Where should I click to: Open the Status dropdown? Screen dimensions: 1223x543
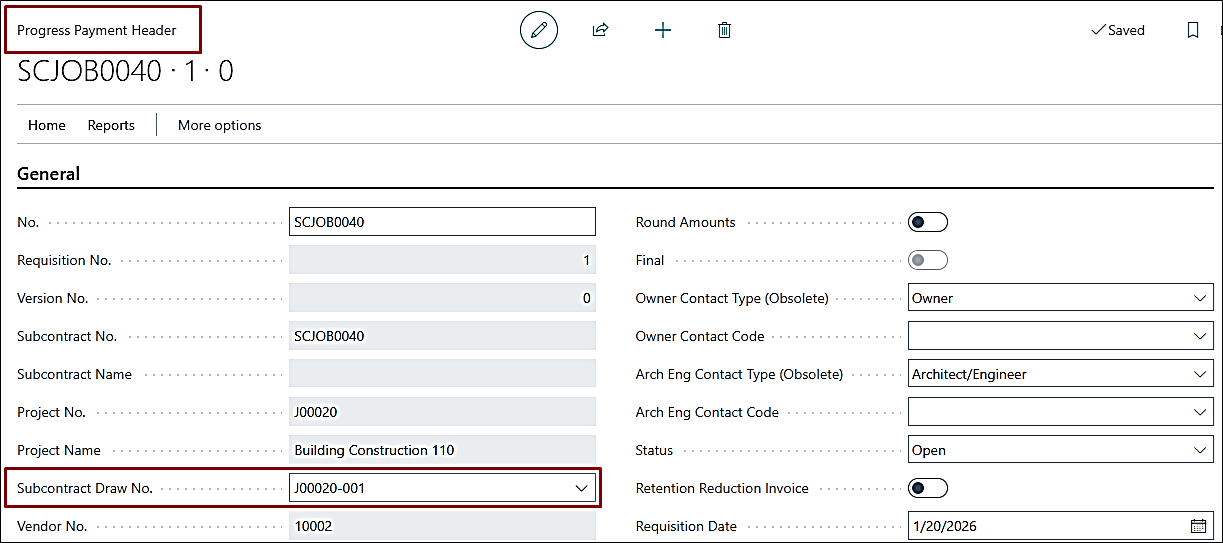pyautogui.click(x=1200, y=450)
